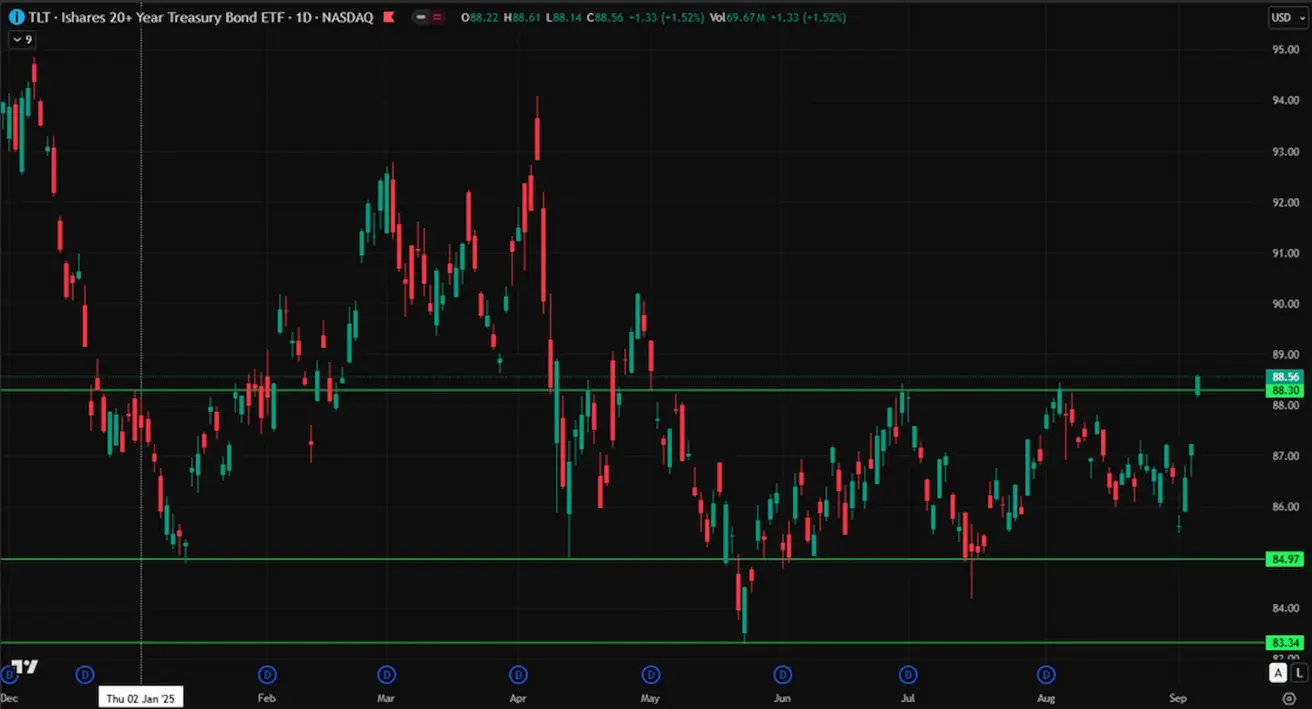1312x709 pixels.
Task: Click the 84.97 price line label
Action: [x=1286, y=559]
